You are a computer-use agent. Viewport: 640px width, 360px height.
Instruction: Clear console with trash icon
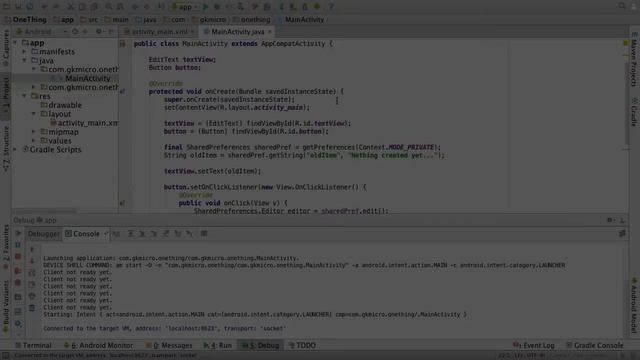tap(32, 308)
